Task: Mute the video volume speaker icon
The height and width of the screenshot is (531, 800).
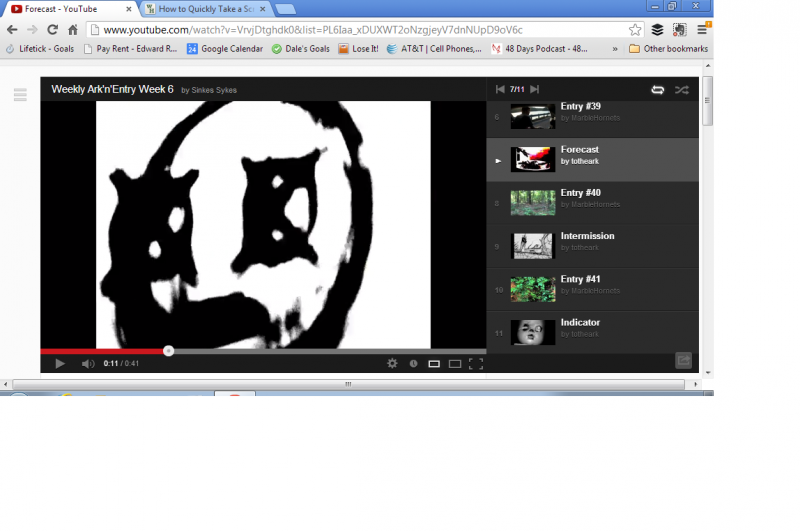Action: pyautogui.click(x=87, y=363)
